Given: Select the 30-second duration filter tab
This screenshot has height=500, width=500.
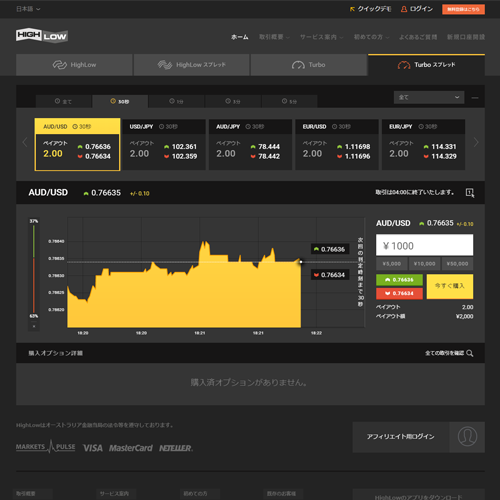Looking at the screenshot, I should point(120,101).
